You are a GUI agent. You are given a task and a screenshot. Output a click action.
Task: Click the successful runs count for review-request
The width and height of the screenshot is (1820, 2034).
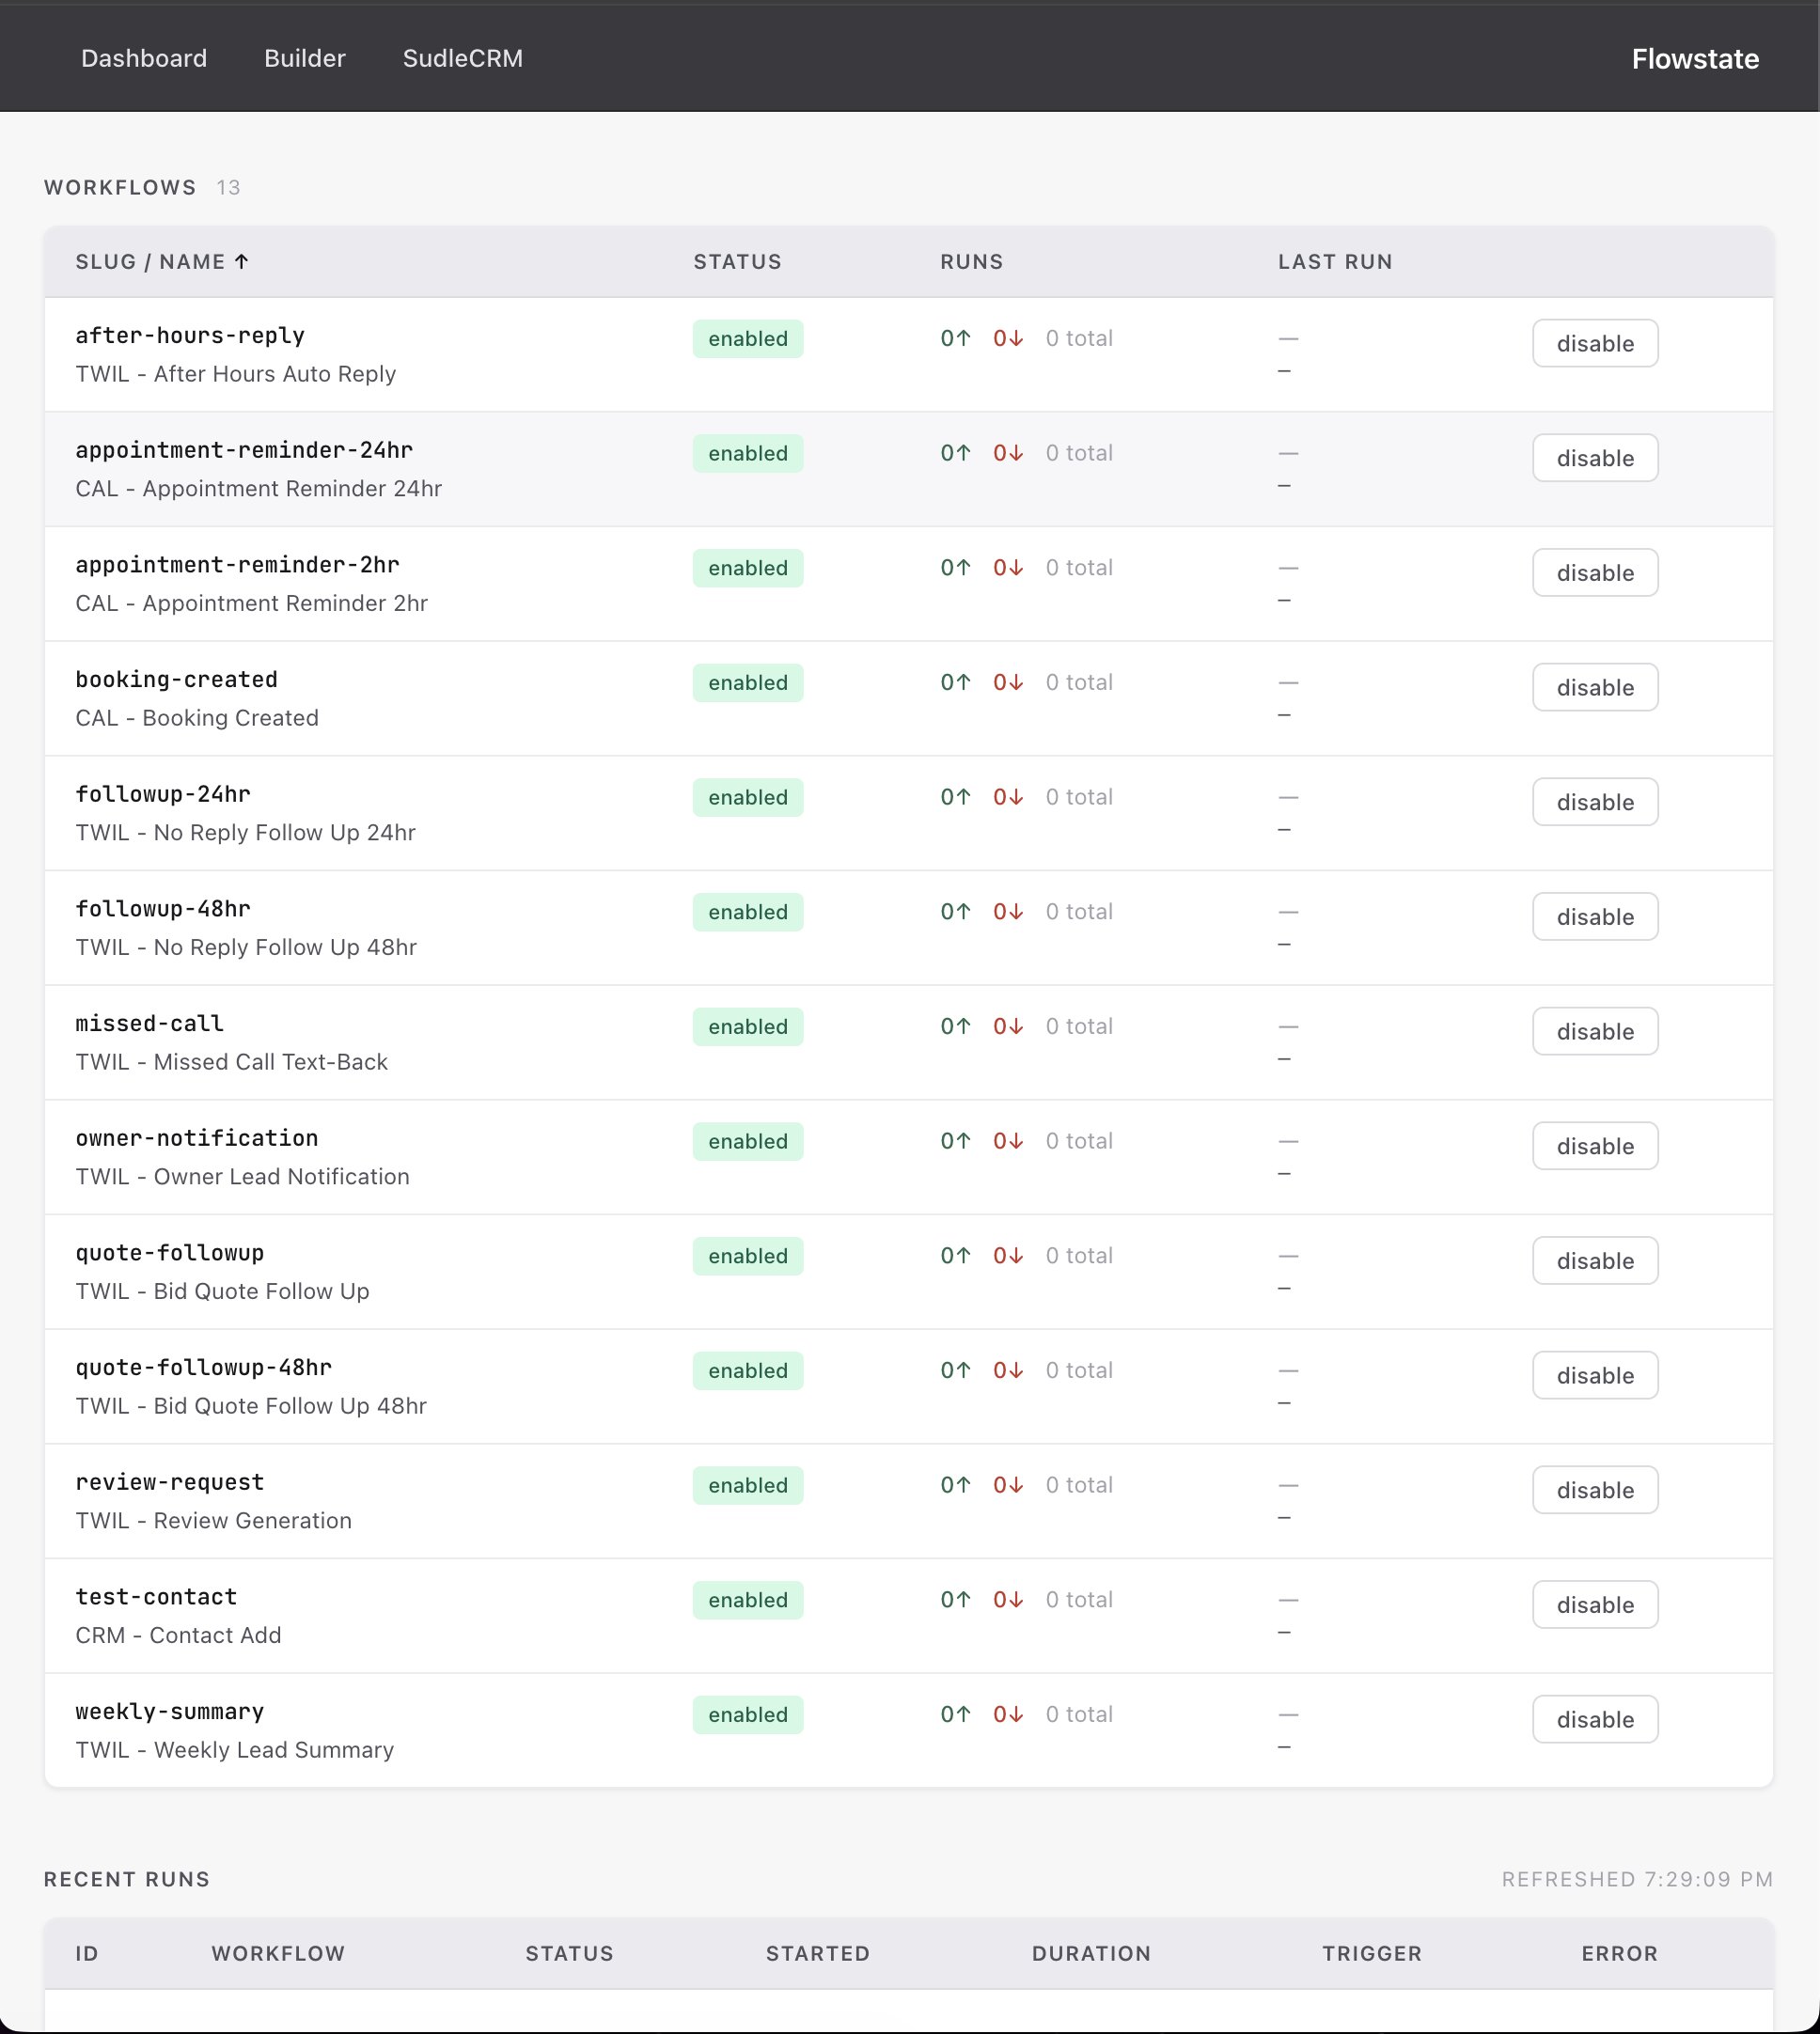point(955,1485)
